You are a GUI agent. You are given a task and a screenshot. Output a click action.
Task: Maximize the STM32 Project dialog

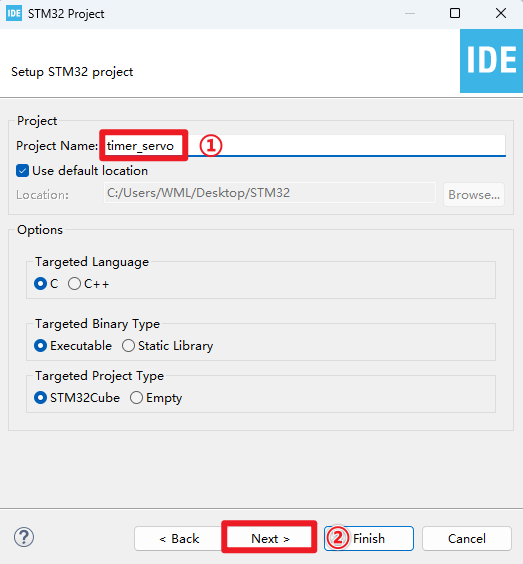pos(455,13)
